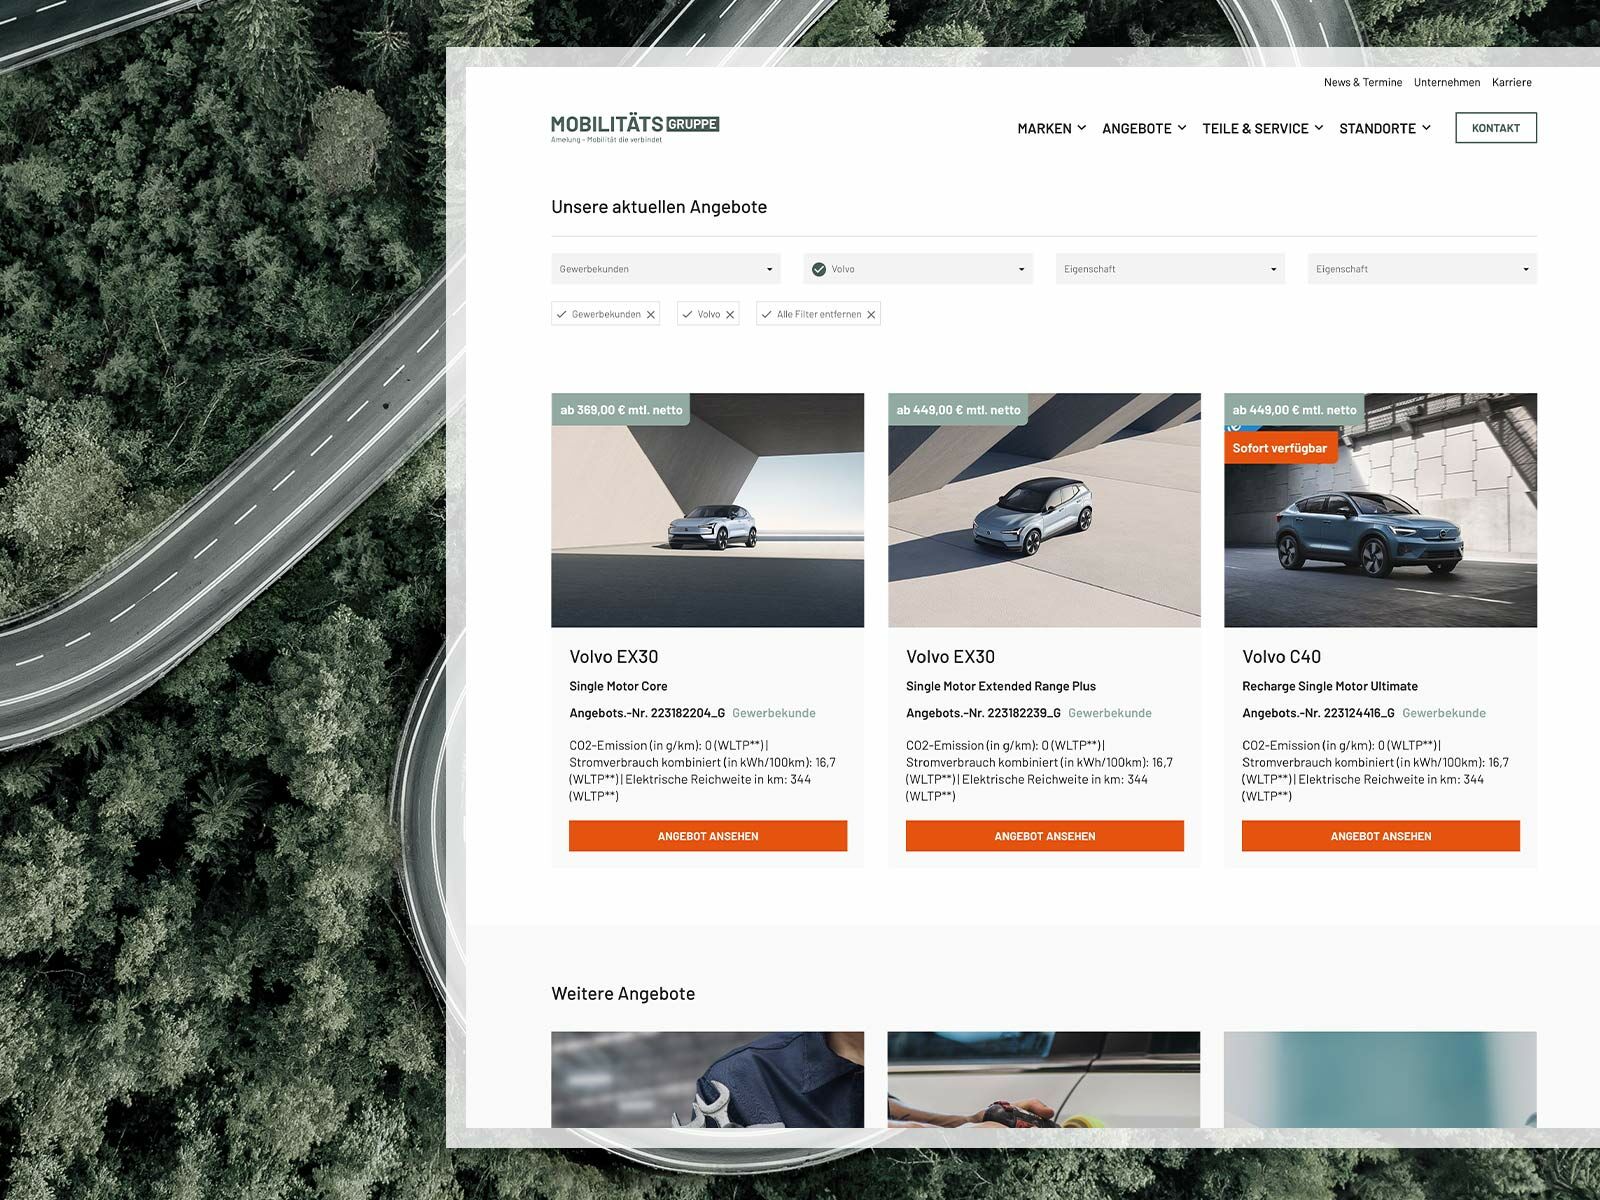Image resolution: width=1600 pixels, height=1200 pixels.
Task: Open the first Eigenschaft dropdown
Action: 1170,268
